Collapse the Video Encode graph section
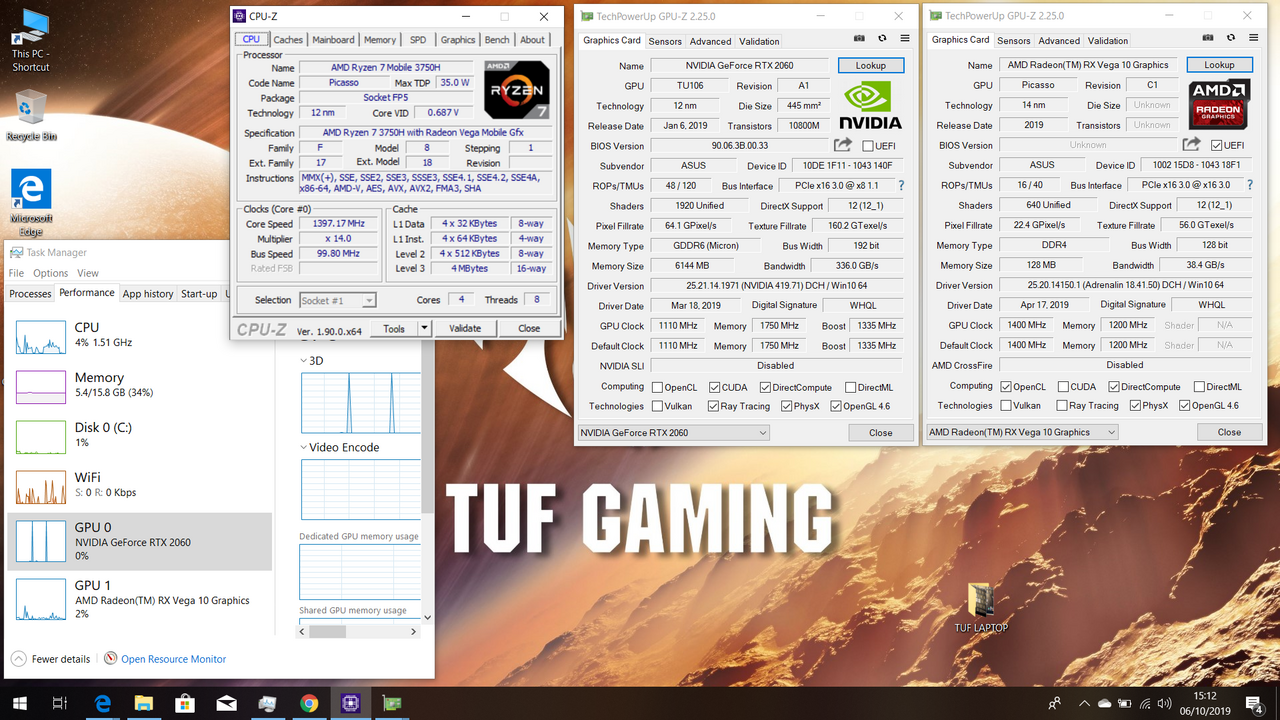Viewport: 1280px width, 720px height. point(305,448)
